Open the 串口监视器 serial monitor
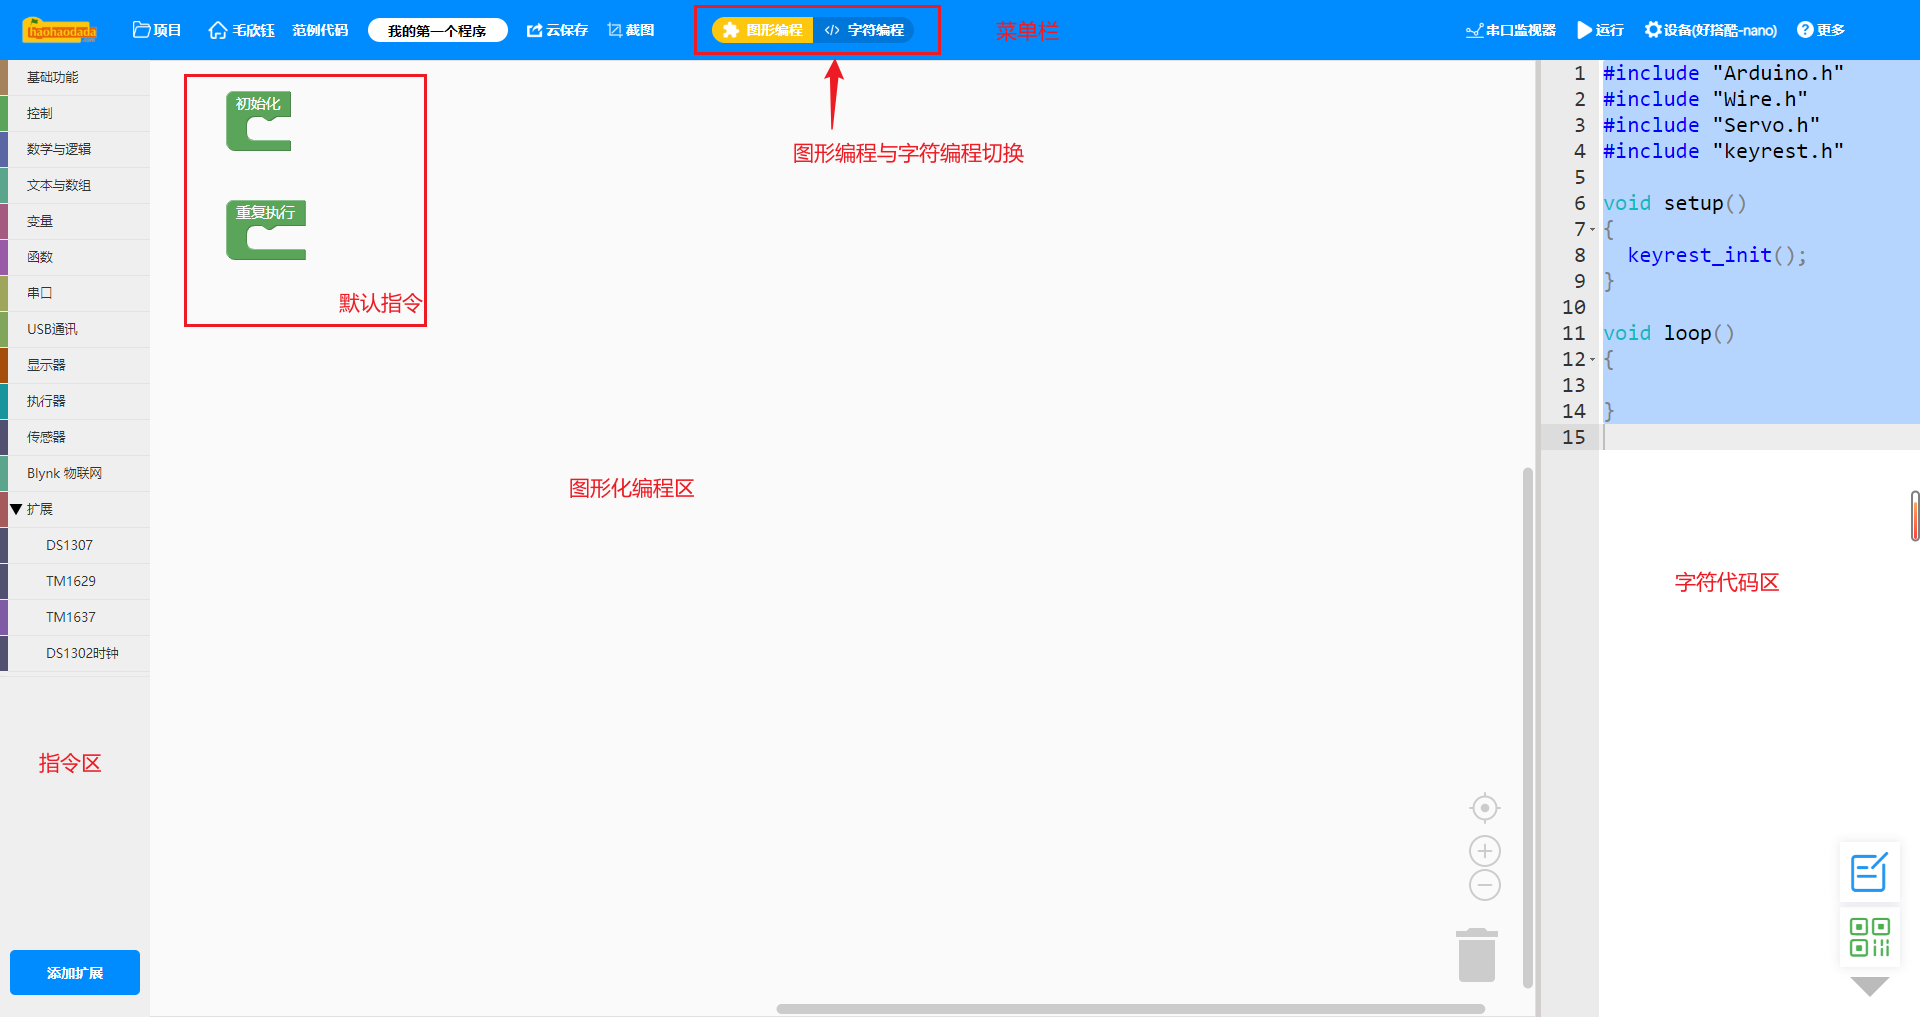 (x=1511, y=30)
